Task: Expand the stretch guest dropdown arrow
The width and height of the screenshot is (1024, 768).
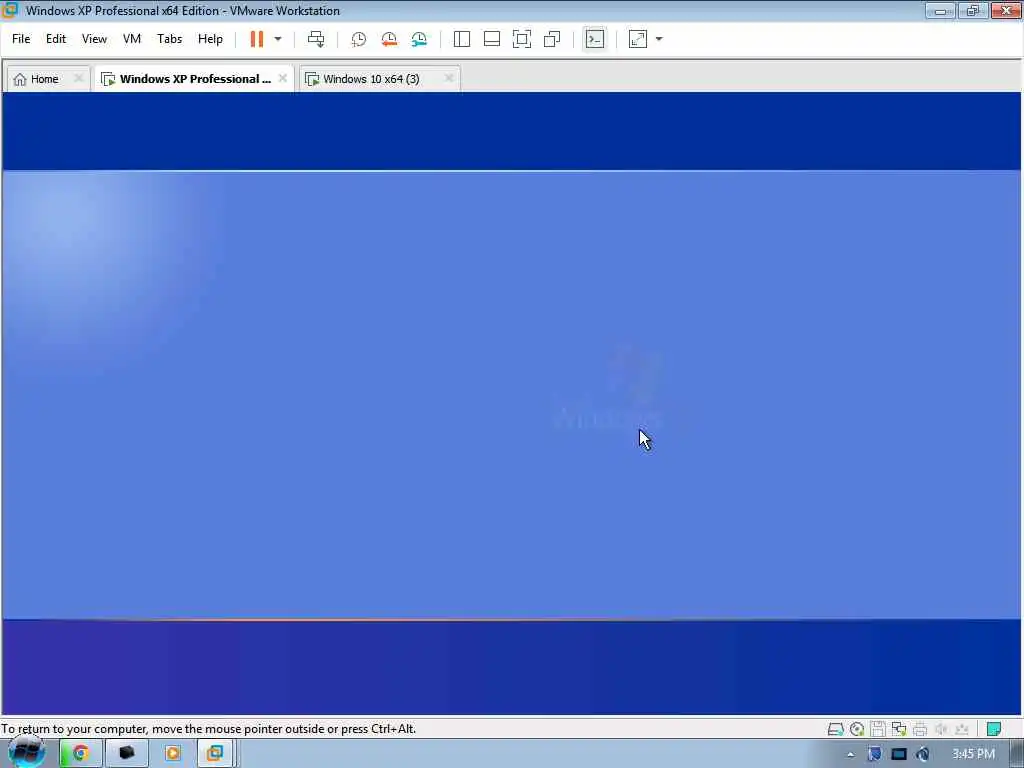Action: [x=659, y=39]
